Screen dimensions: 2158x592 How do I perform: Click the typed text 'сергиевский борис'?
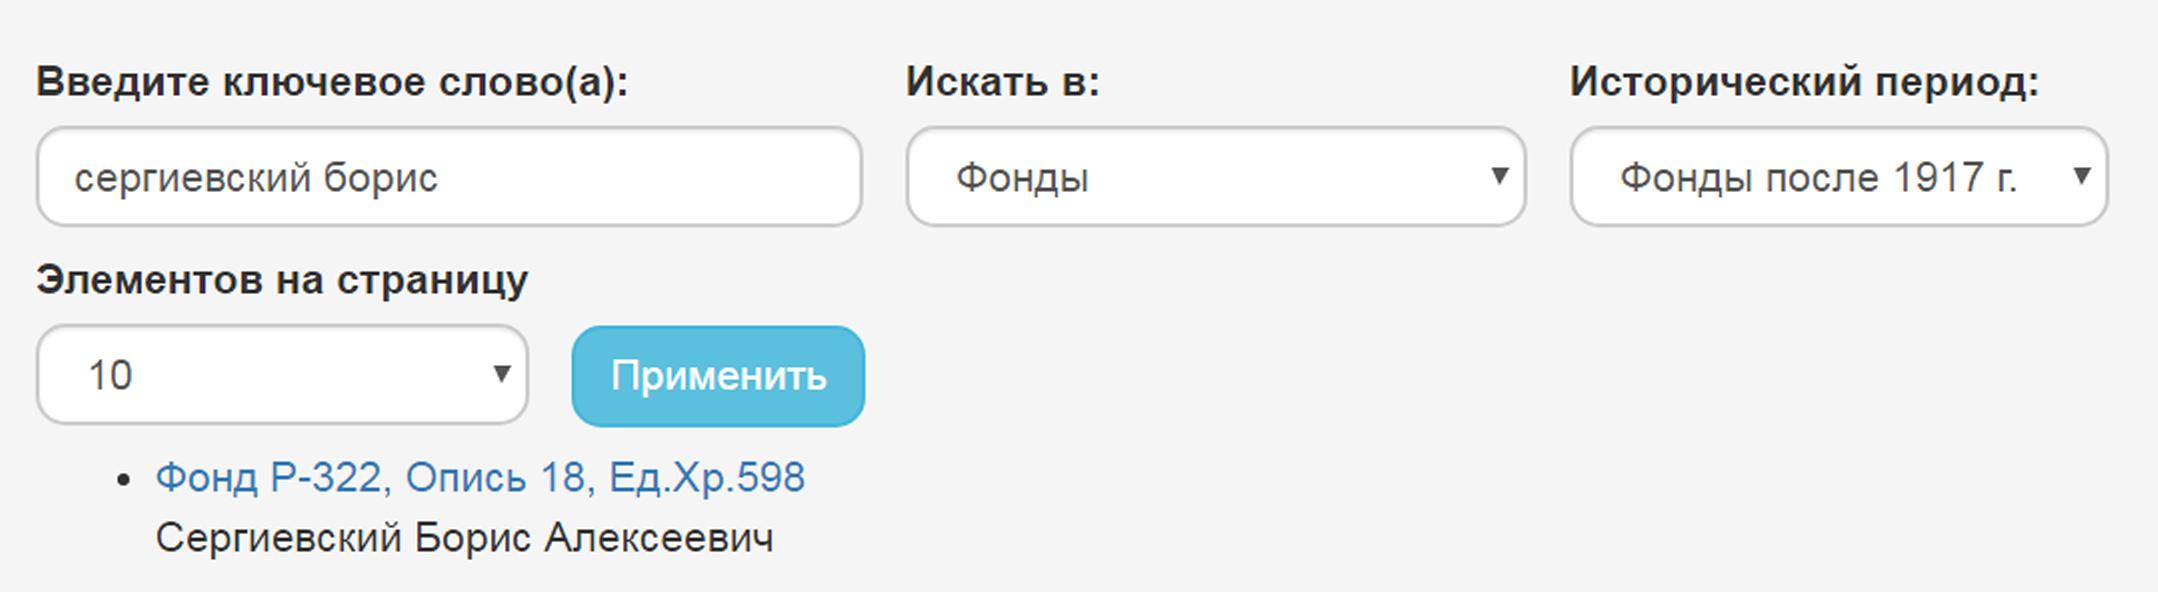[x=256, y=178]
